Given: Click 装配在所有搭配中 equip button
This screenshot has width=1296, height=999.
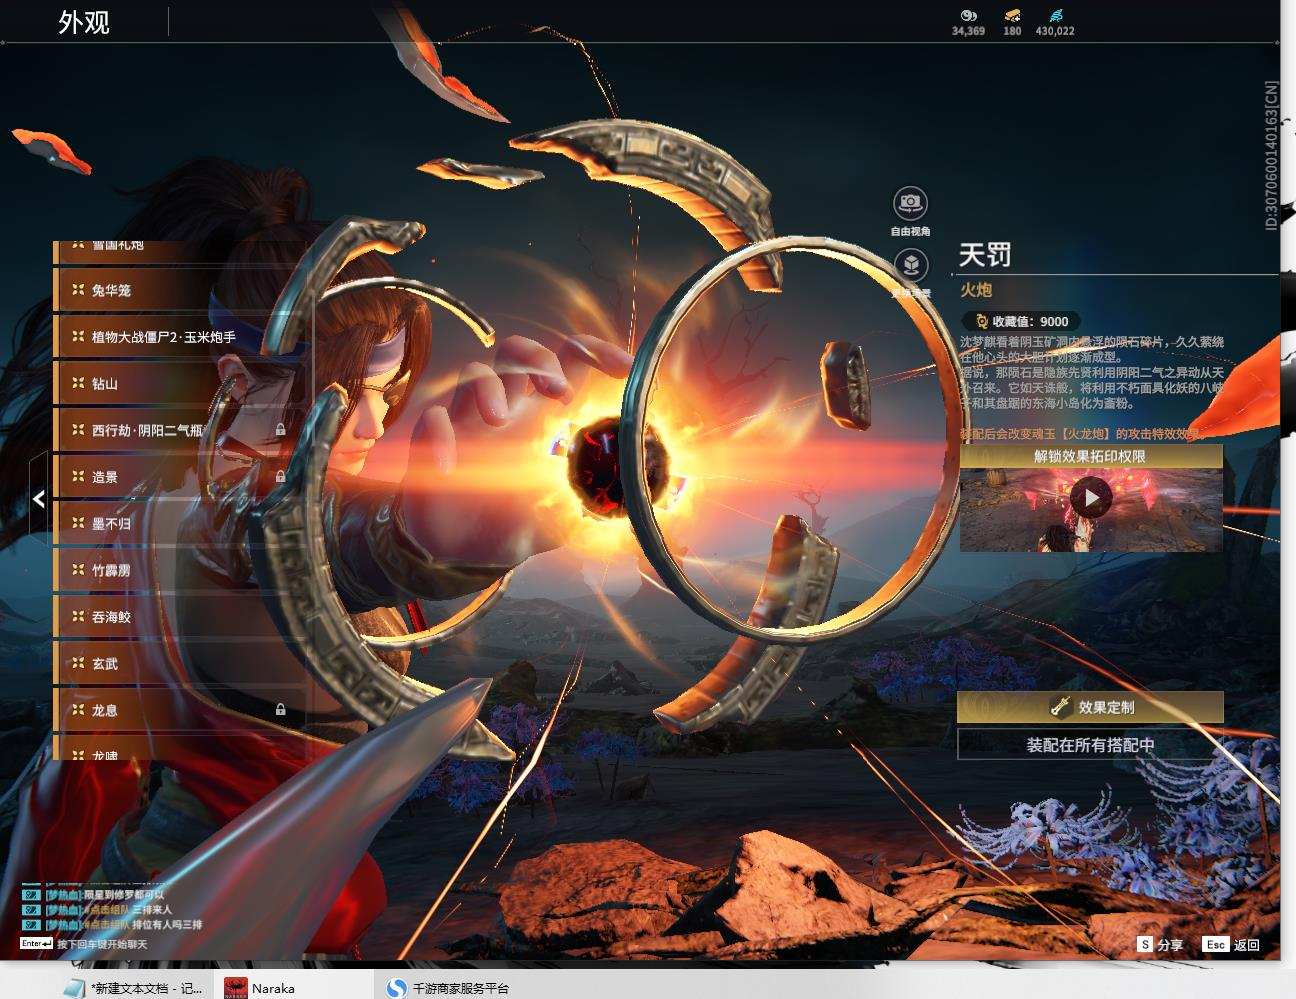Looking at the screenshot, I should 1090,745.
